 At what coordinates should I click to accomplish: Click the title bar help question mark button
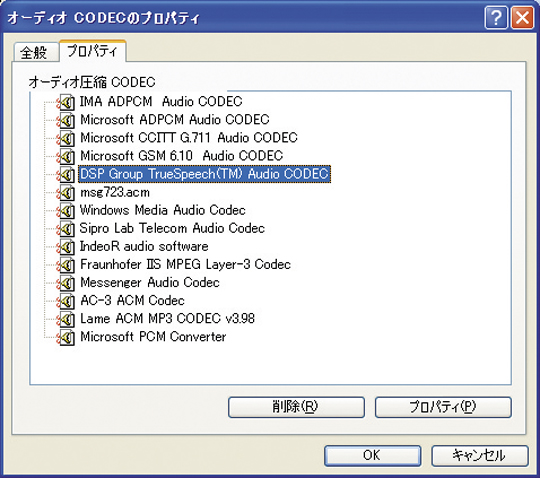[496, 18]
